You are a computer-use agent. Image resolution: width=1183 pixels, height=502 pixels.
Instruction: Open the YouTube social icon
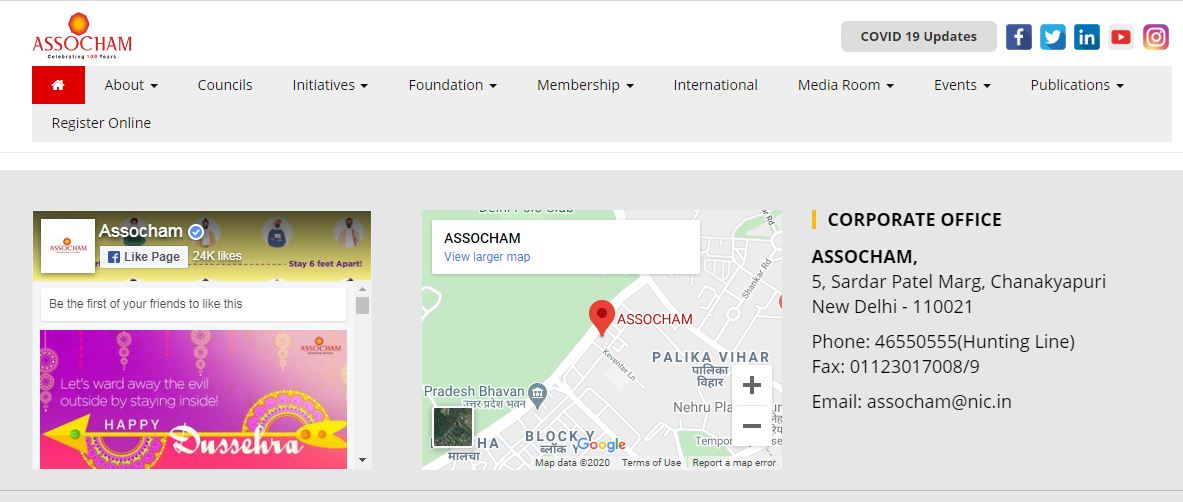click(x=1121, y=37)
